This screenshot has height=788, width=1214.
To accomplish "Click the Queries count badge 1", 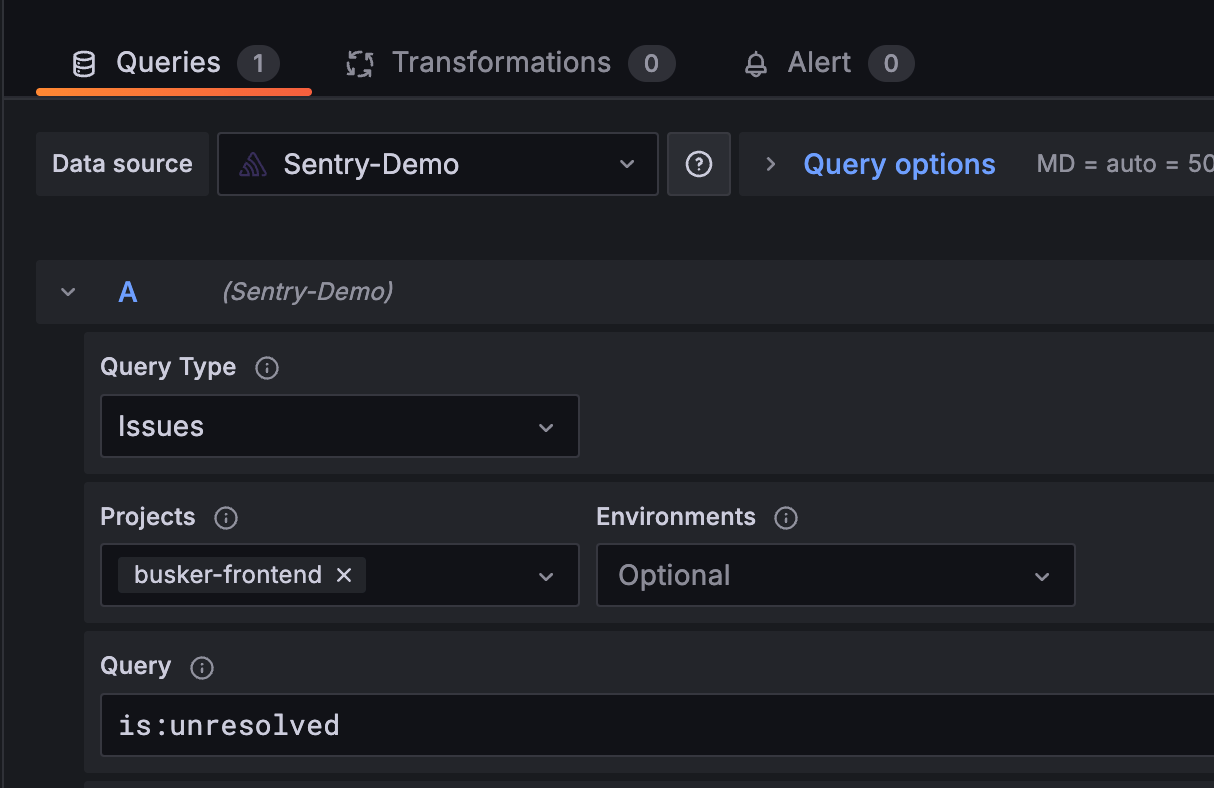I will coord(258,64).
